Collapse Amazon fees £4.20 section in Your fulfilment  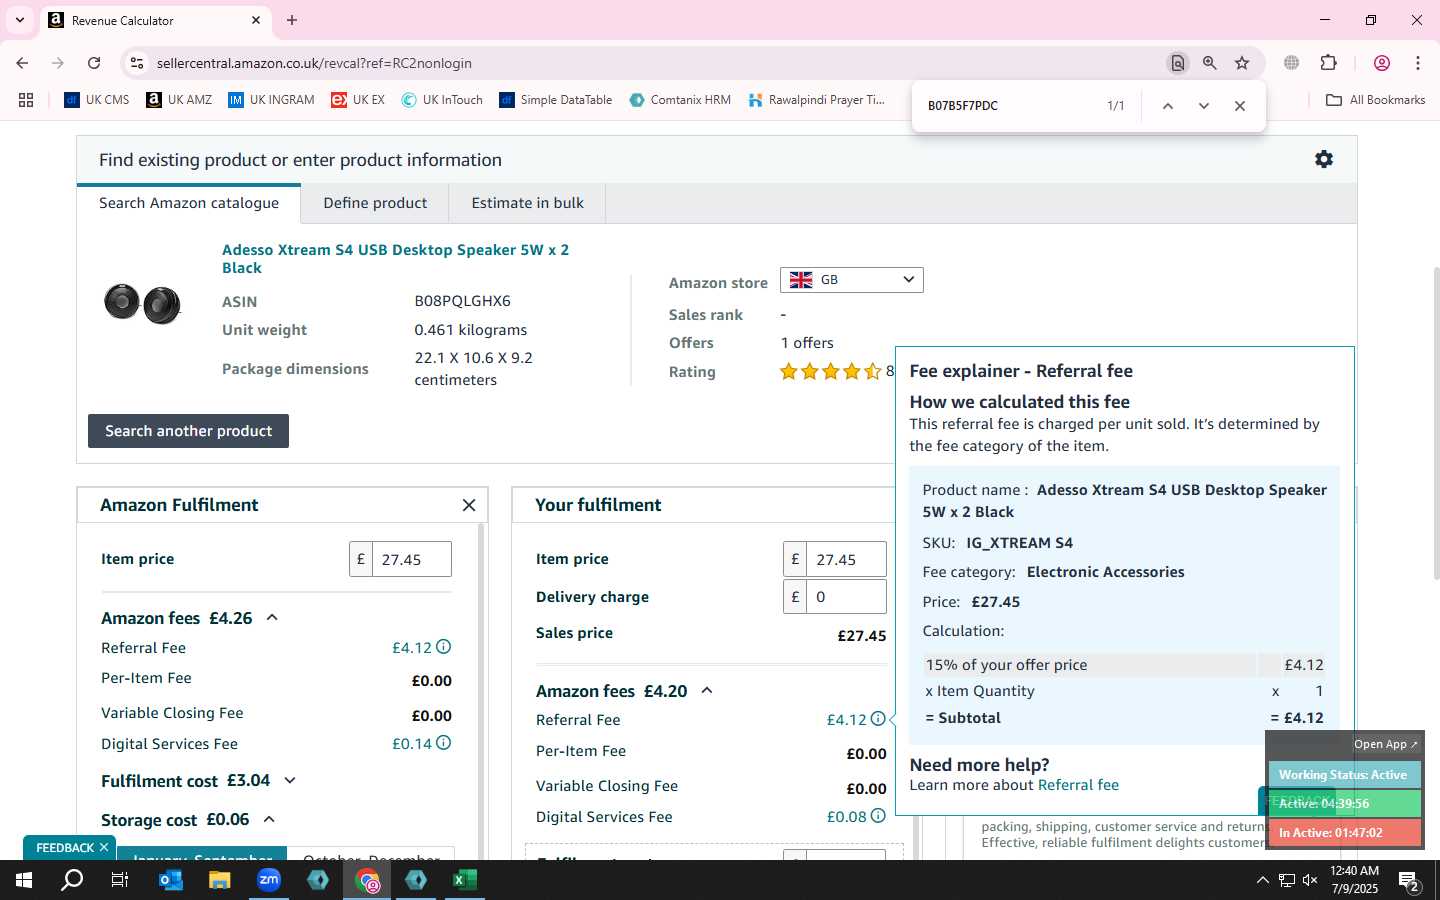(707, 691)
